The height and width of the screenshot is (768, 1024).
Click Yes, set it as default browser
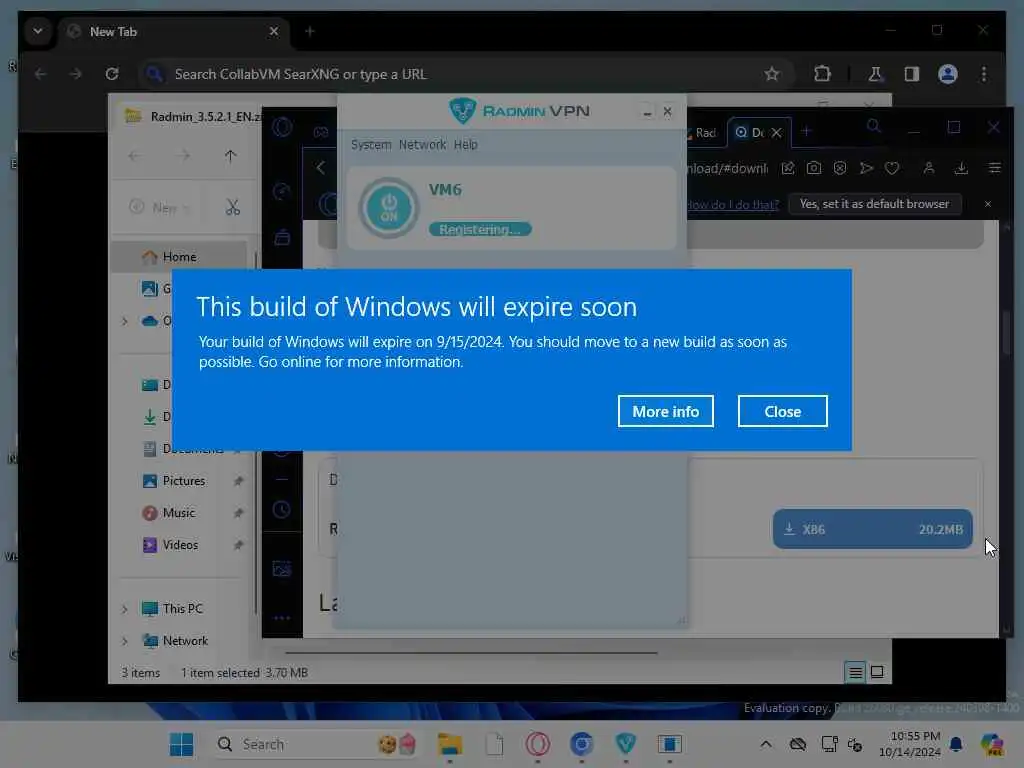point(874,204)
